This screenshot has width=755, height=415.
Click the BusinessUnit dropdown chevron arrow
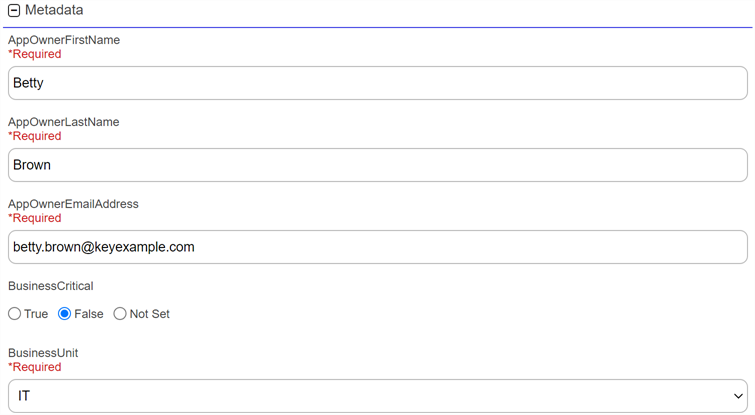point(738,396)
